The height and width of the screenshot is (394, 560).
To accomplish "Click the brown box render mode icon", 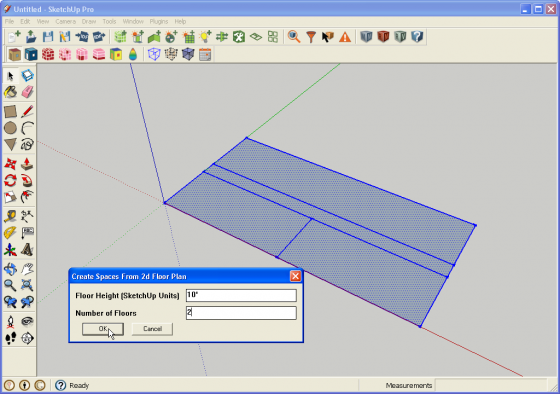I will (x=15, y=54).
